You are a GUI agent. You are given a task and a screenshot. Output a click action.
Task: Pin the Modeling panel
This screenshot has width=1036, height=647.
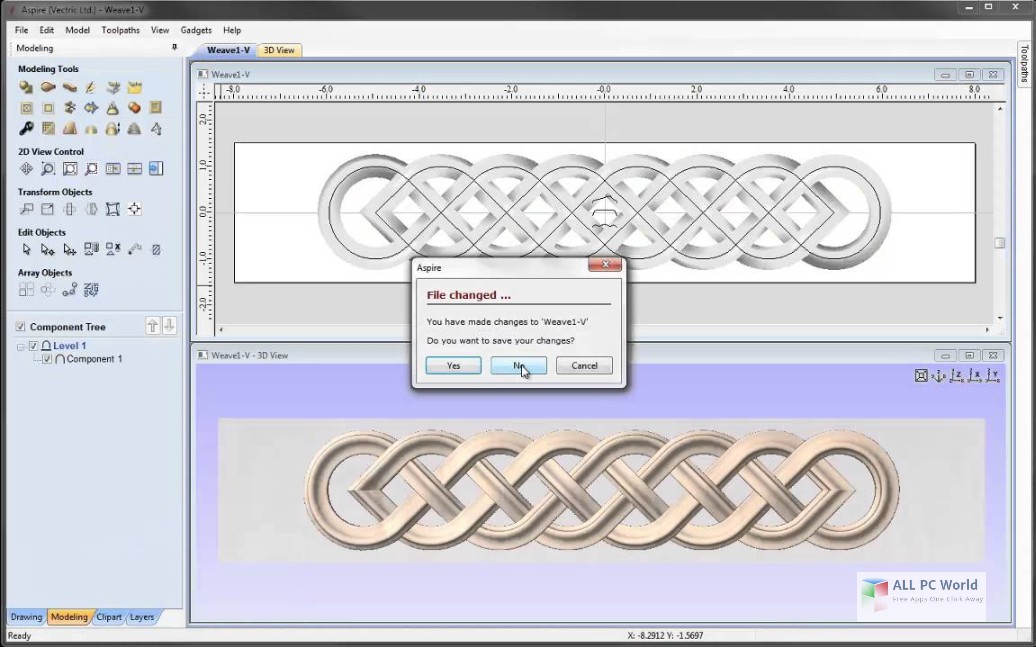[174, 48]
